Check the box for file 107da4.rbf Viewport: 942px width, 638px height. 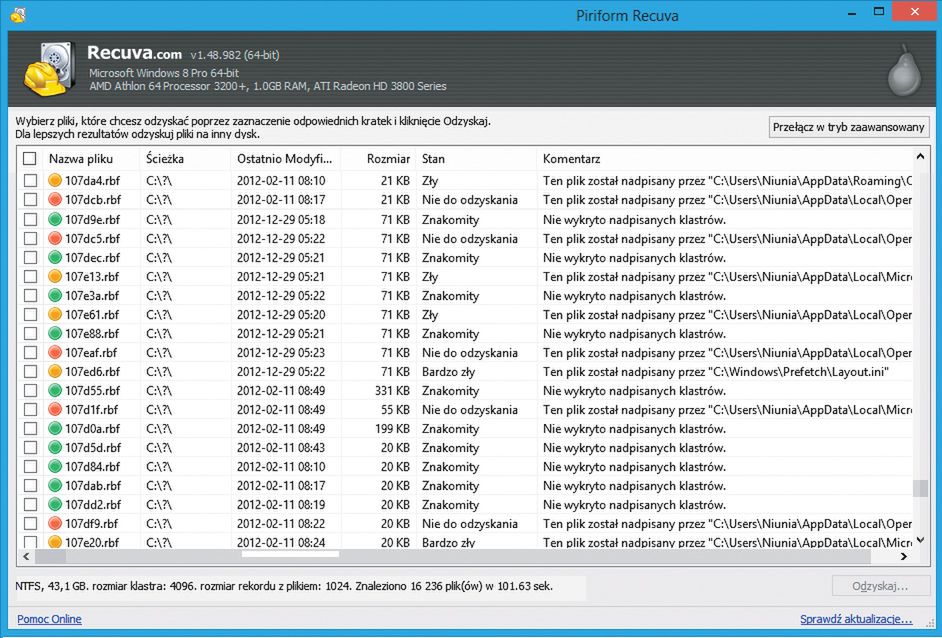pyautogui.click(x=30, y=180)
